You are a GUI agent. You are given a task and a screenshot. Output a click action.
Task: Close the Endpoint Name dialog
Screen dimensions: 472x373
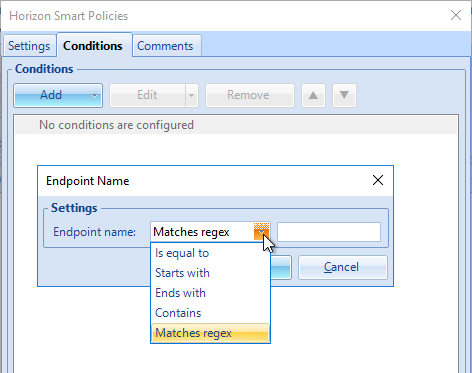pyautogui.click(x=378, y=180)
